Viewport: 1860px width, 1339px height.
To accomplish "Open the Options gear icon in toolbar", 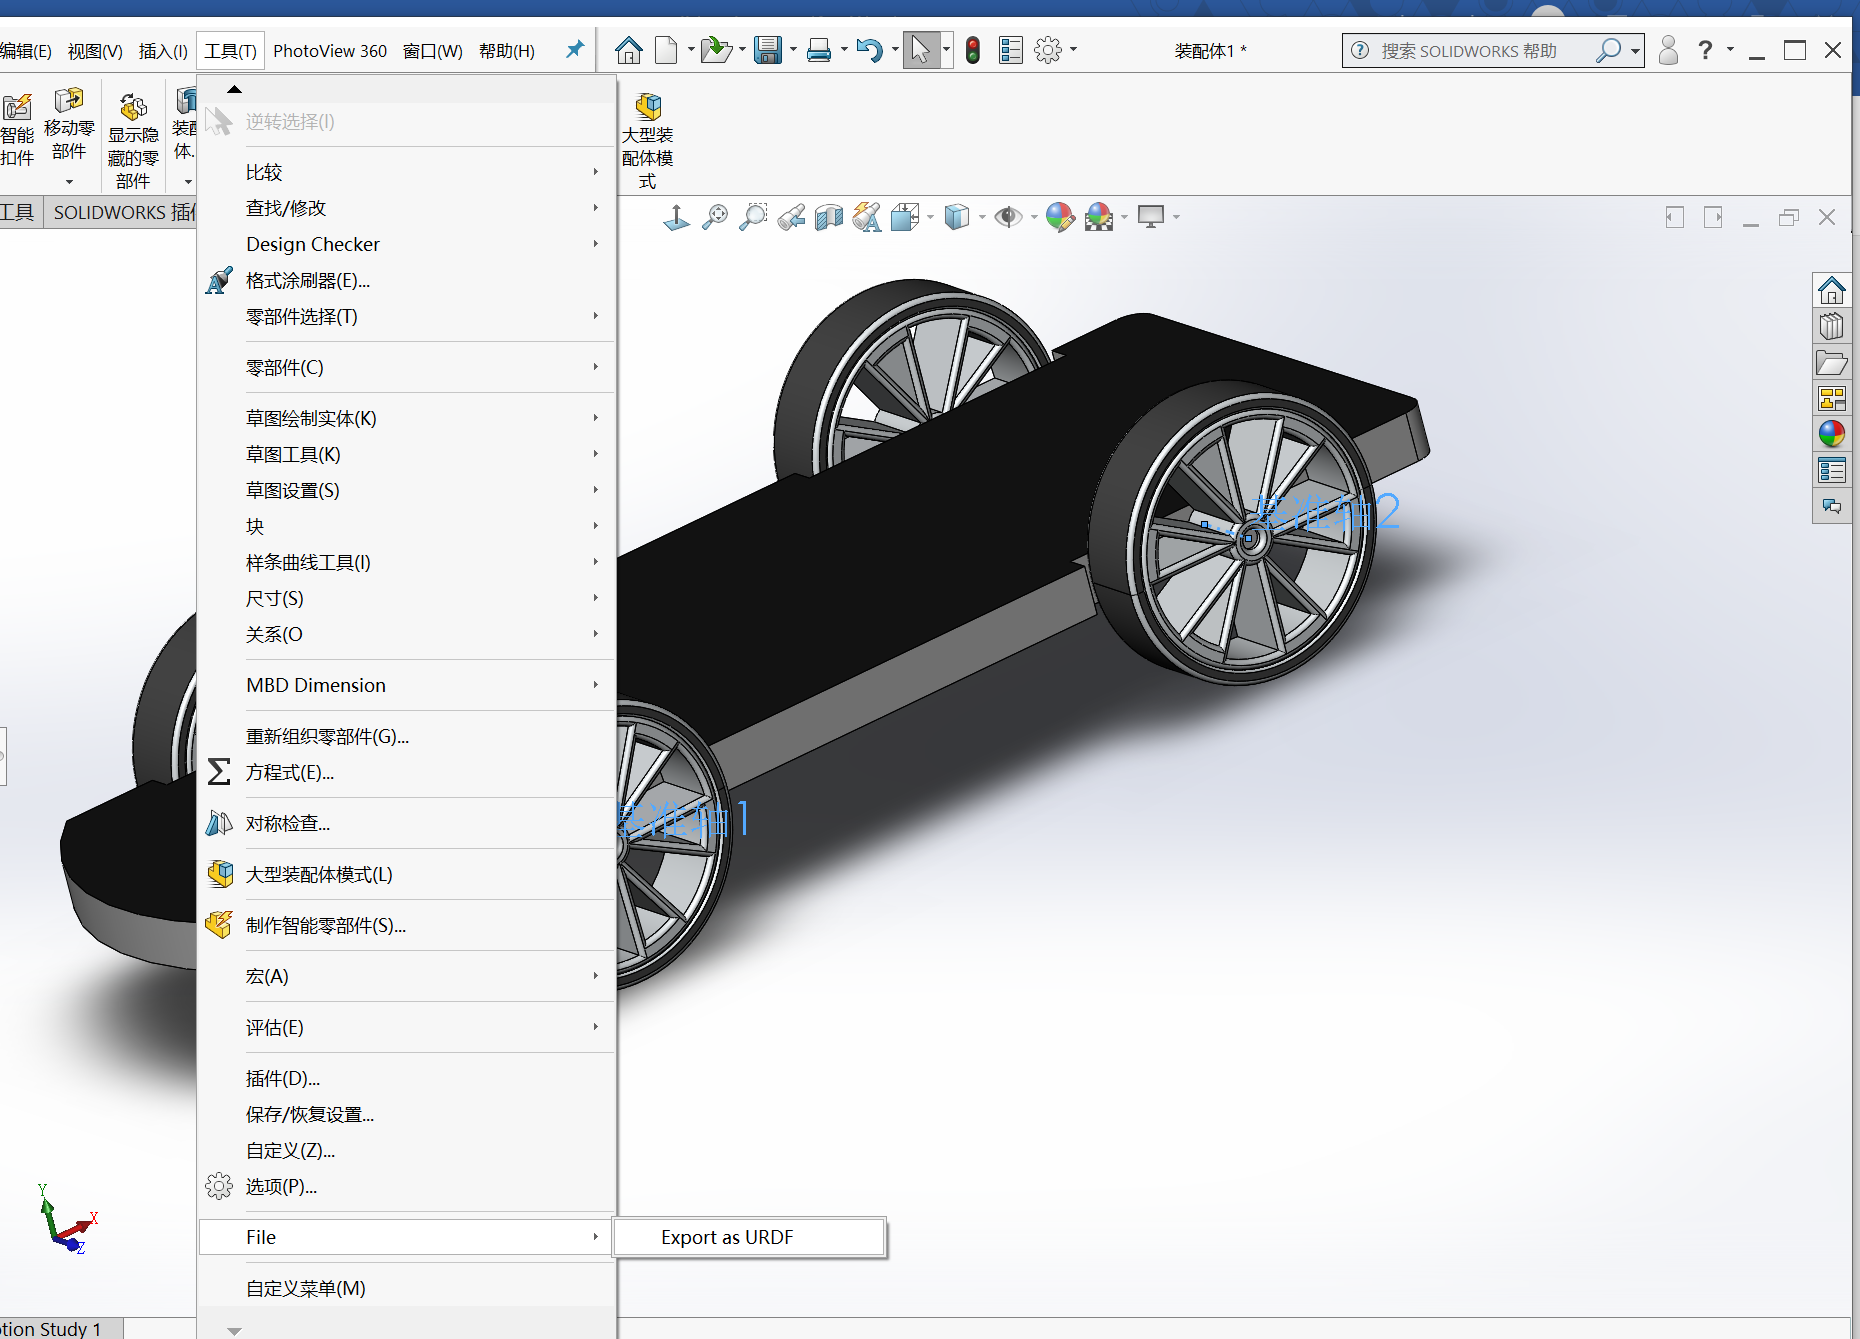I will (1048, 50).
